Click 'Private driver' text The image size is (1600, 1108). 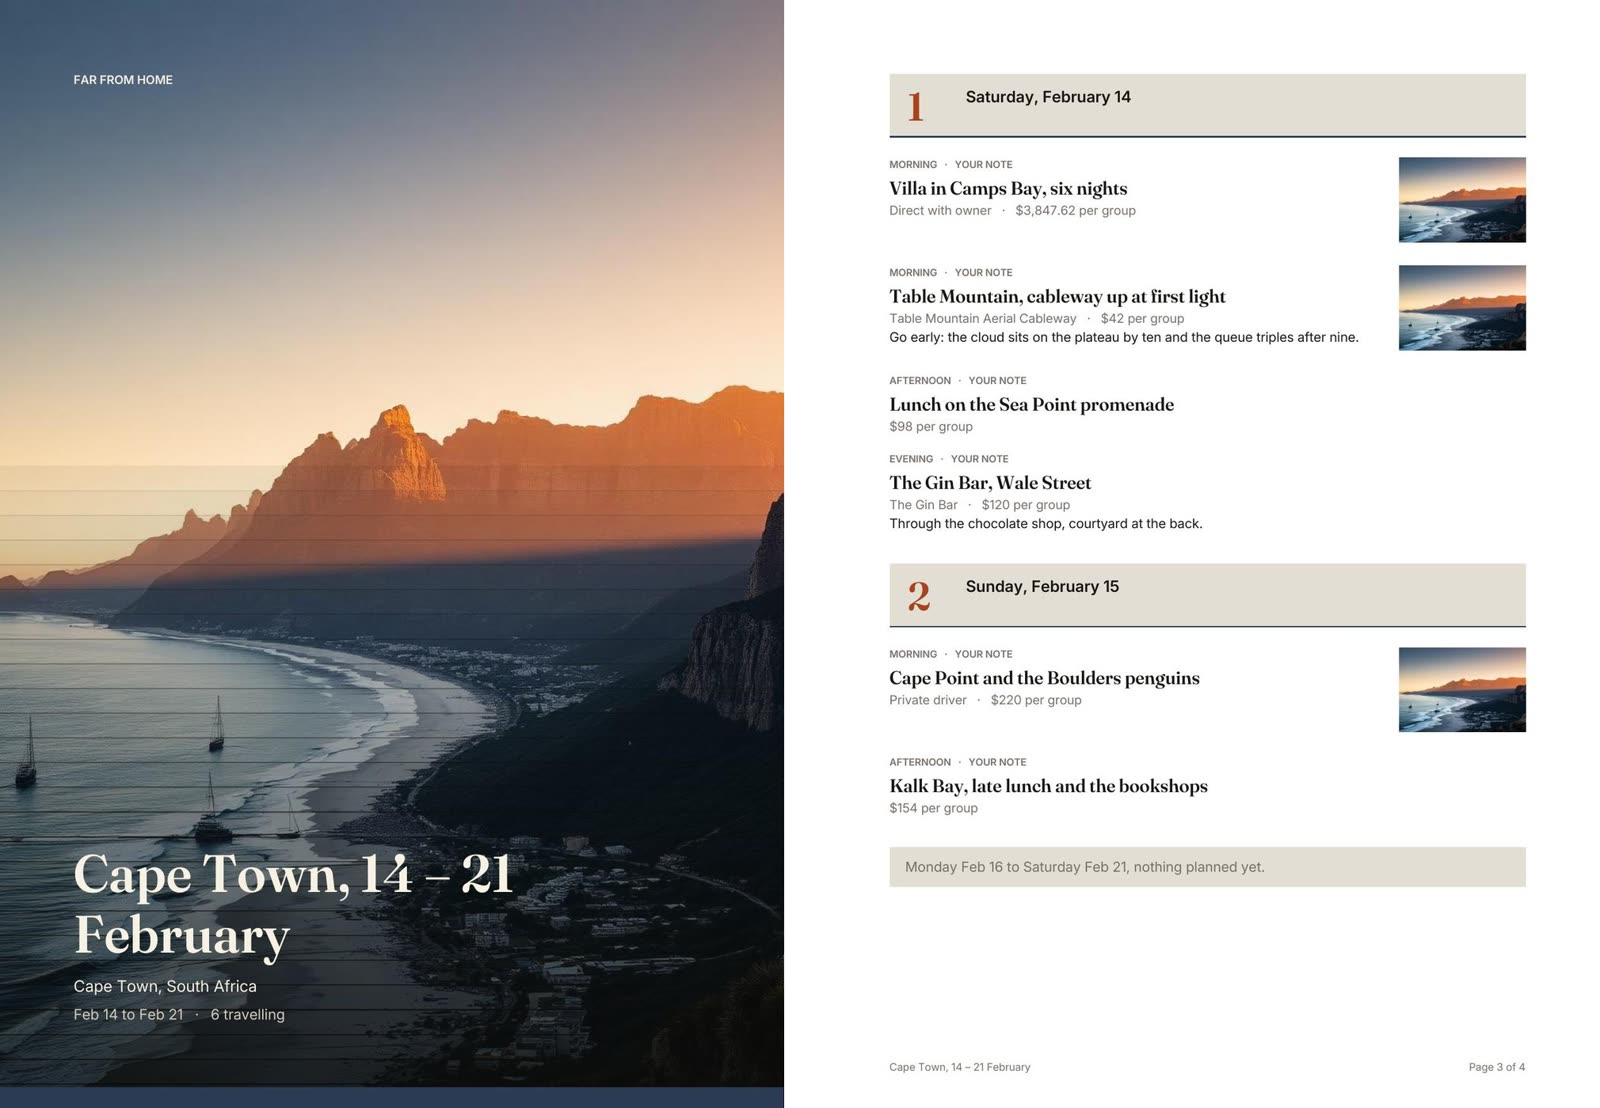(928, 700)
